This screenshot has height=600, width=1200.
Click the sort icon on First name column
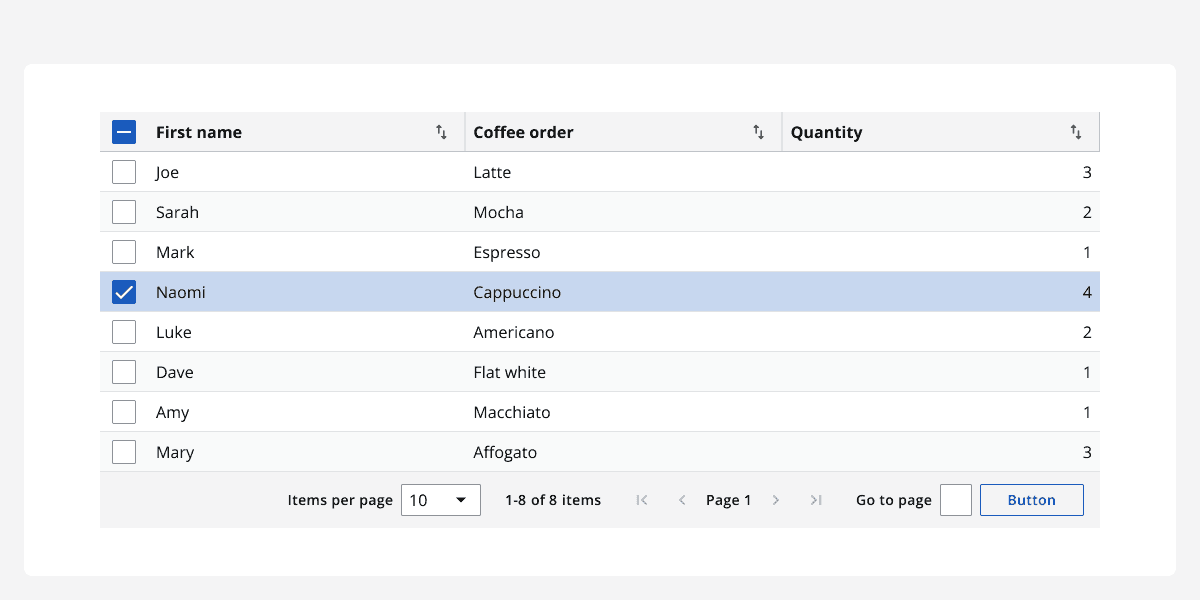coord(440,131)
